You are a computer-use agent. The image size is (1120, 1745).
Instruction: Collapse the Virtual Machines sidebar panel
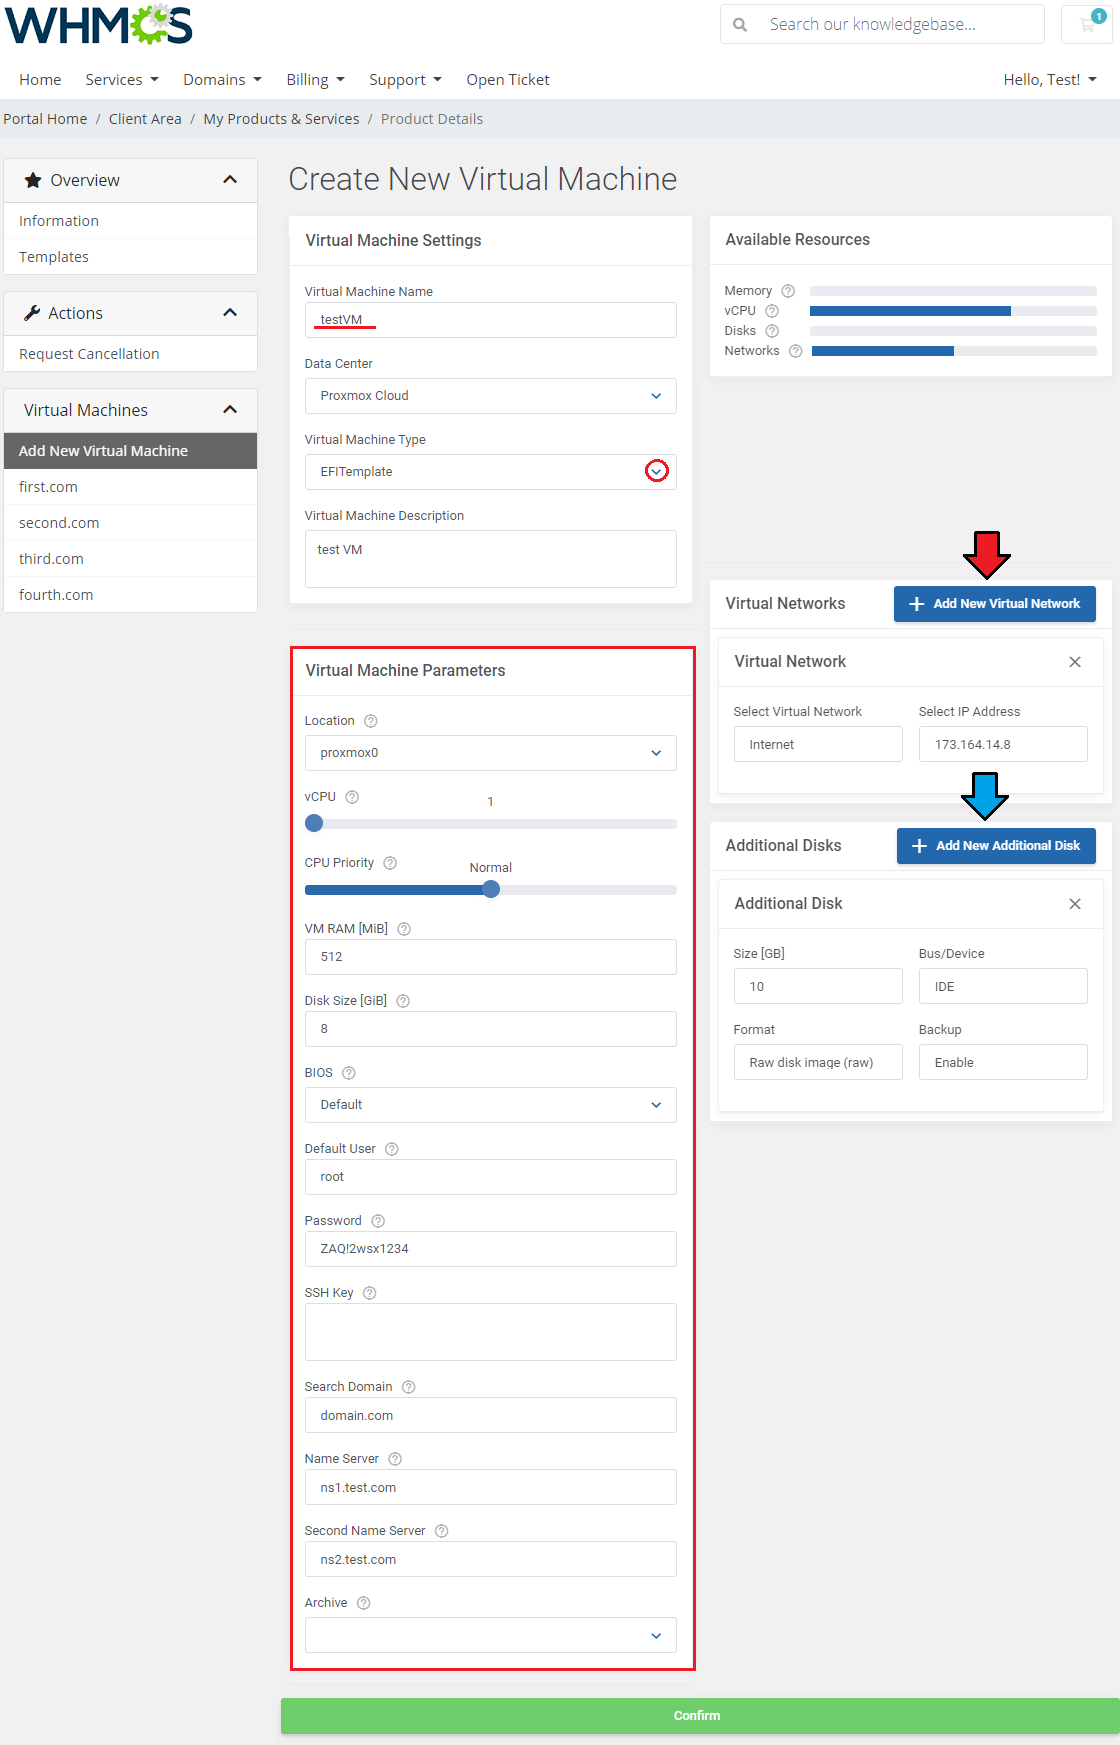tap(230, 410)
